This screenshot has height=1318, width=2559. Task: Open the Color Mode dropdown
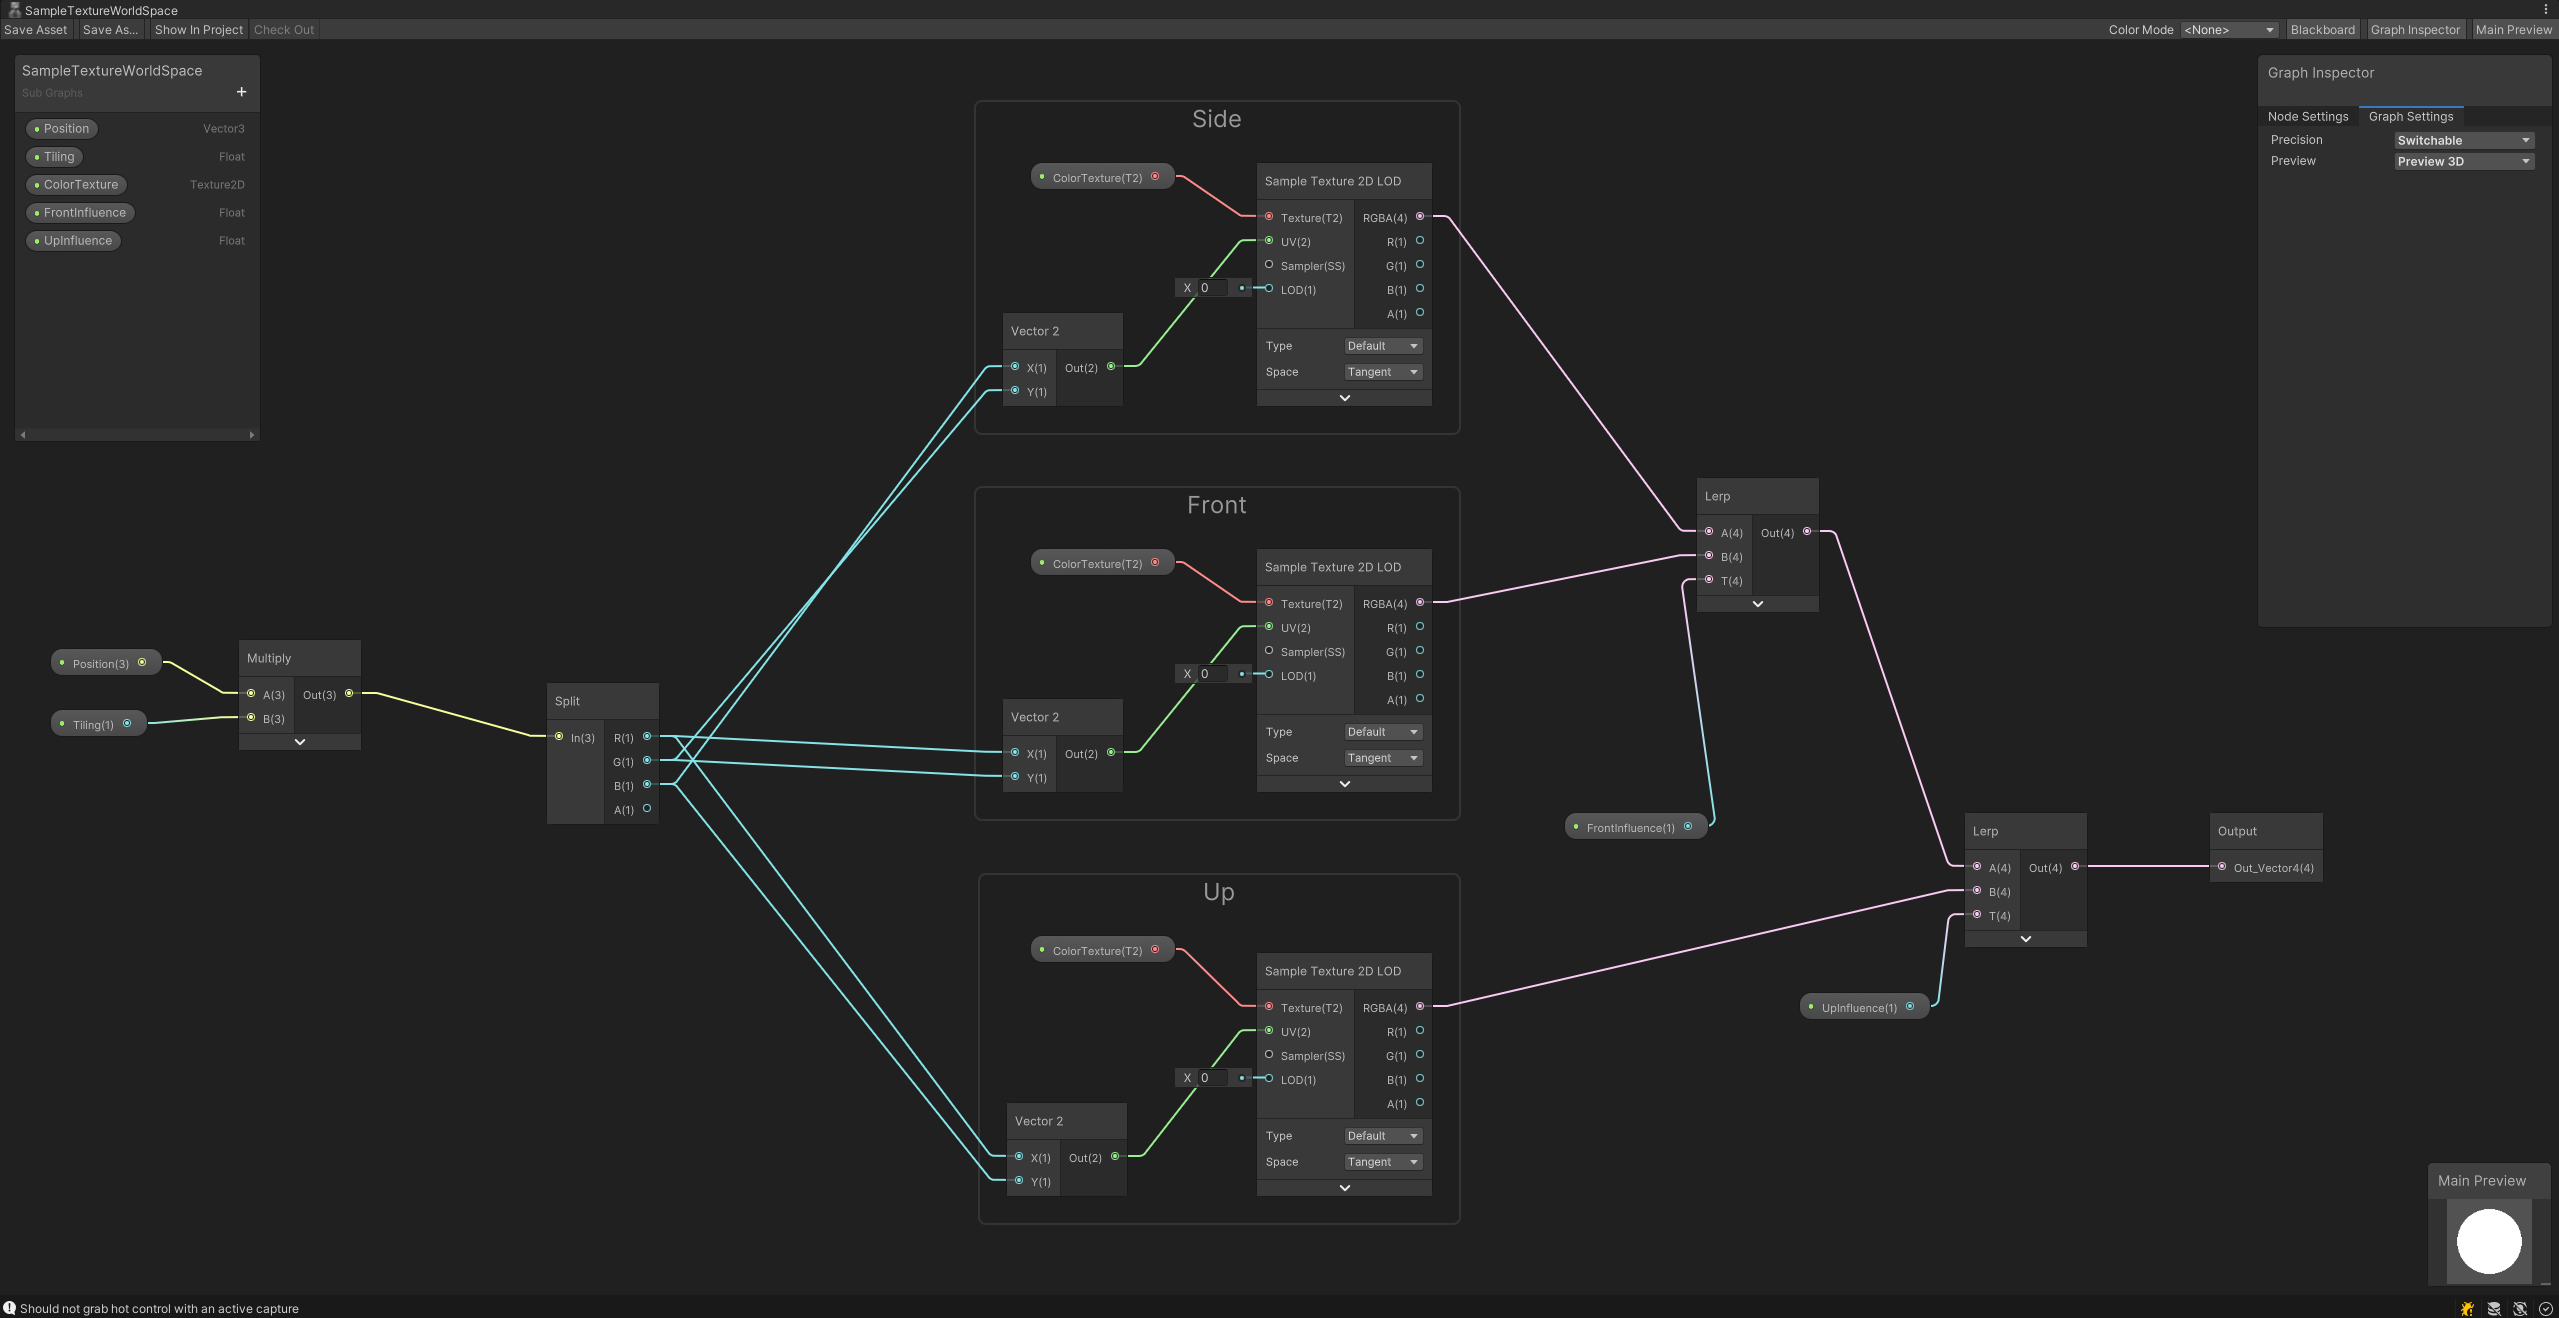[2227, 29]
